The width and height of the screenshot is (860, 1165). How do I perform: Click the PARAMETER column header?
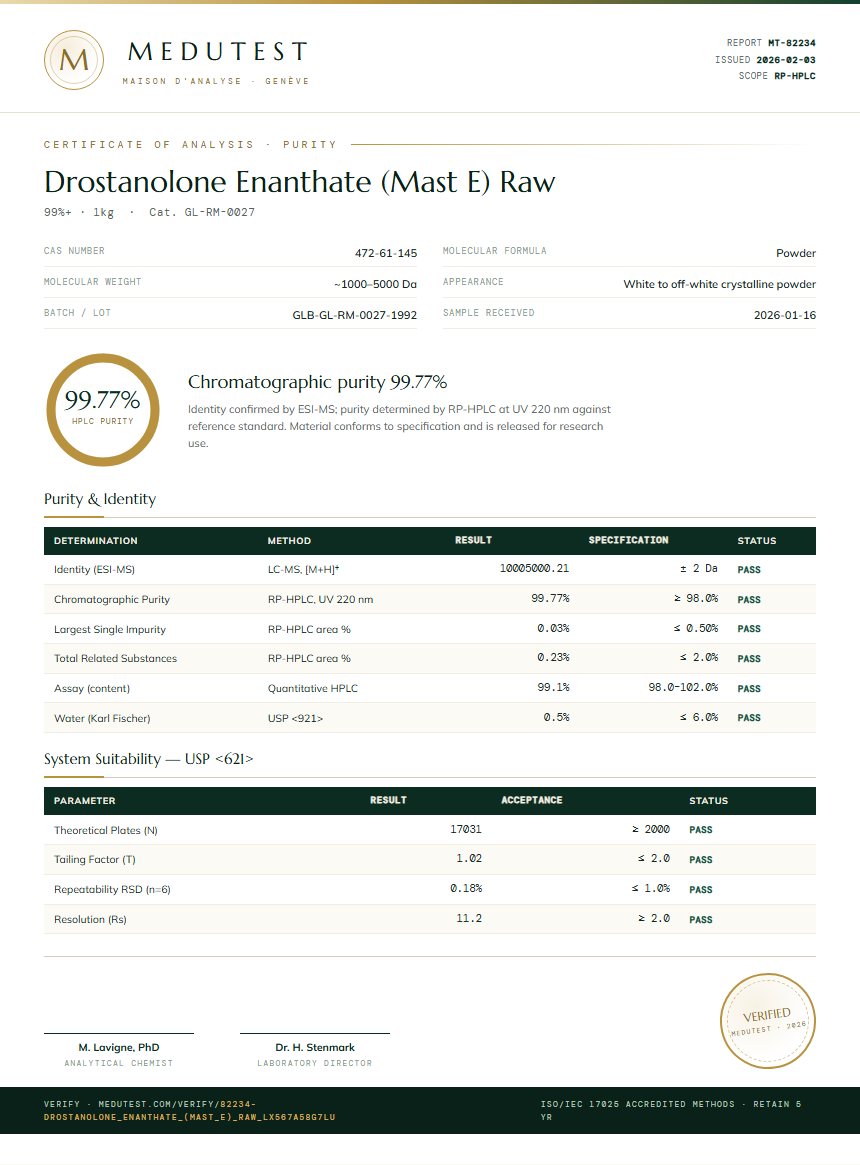(85, 801)
